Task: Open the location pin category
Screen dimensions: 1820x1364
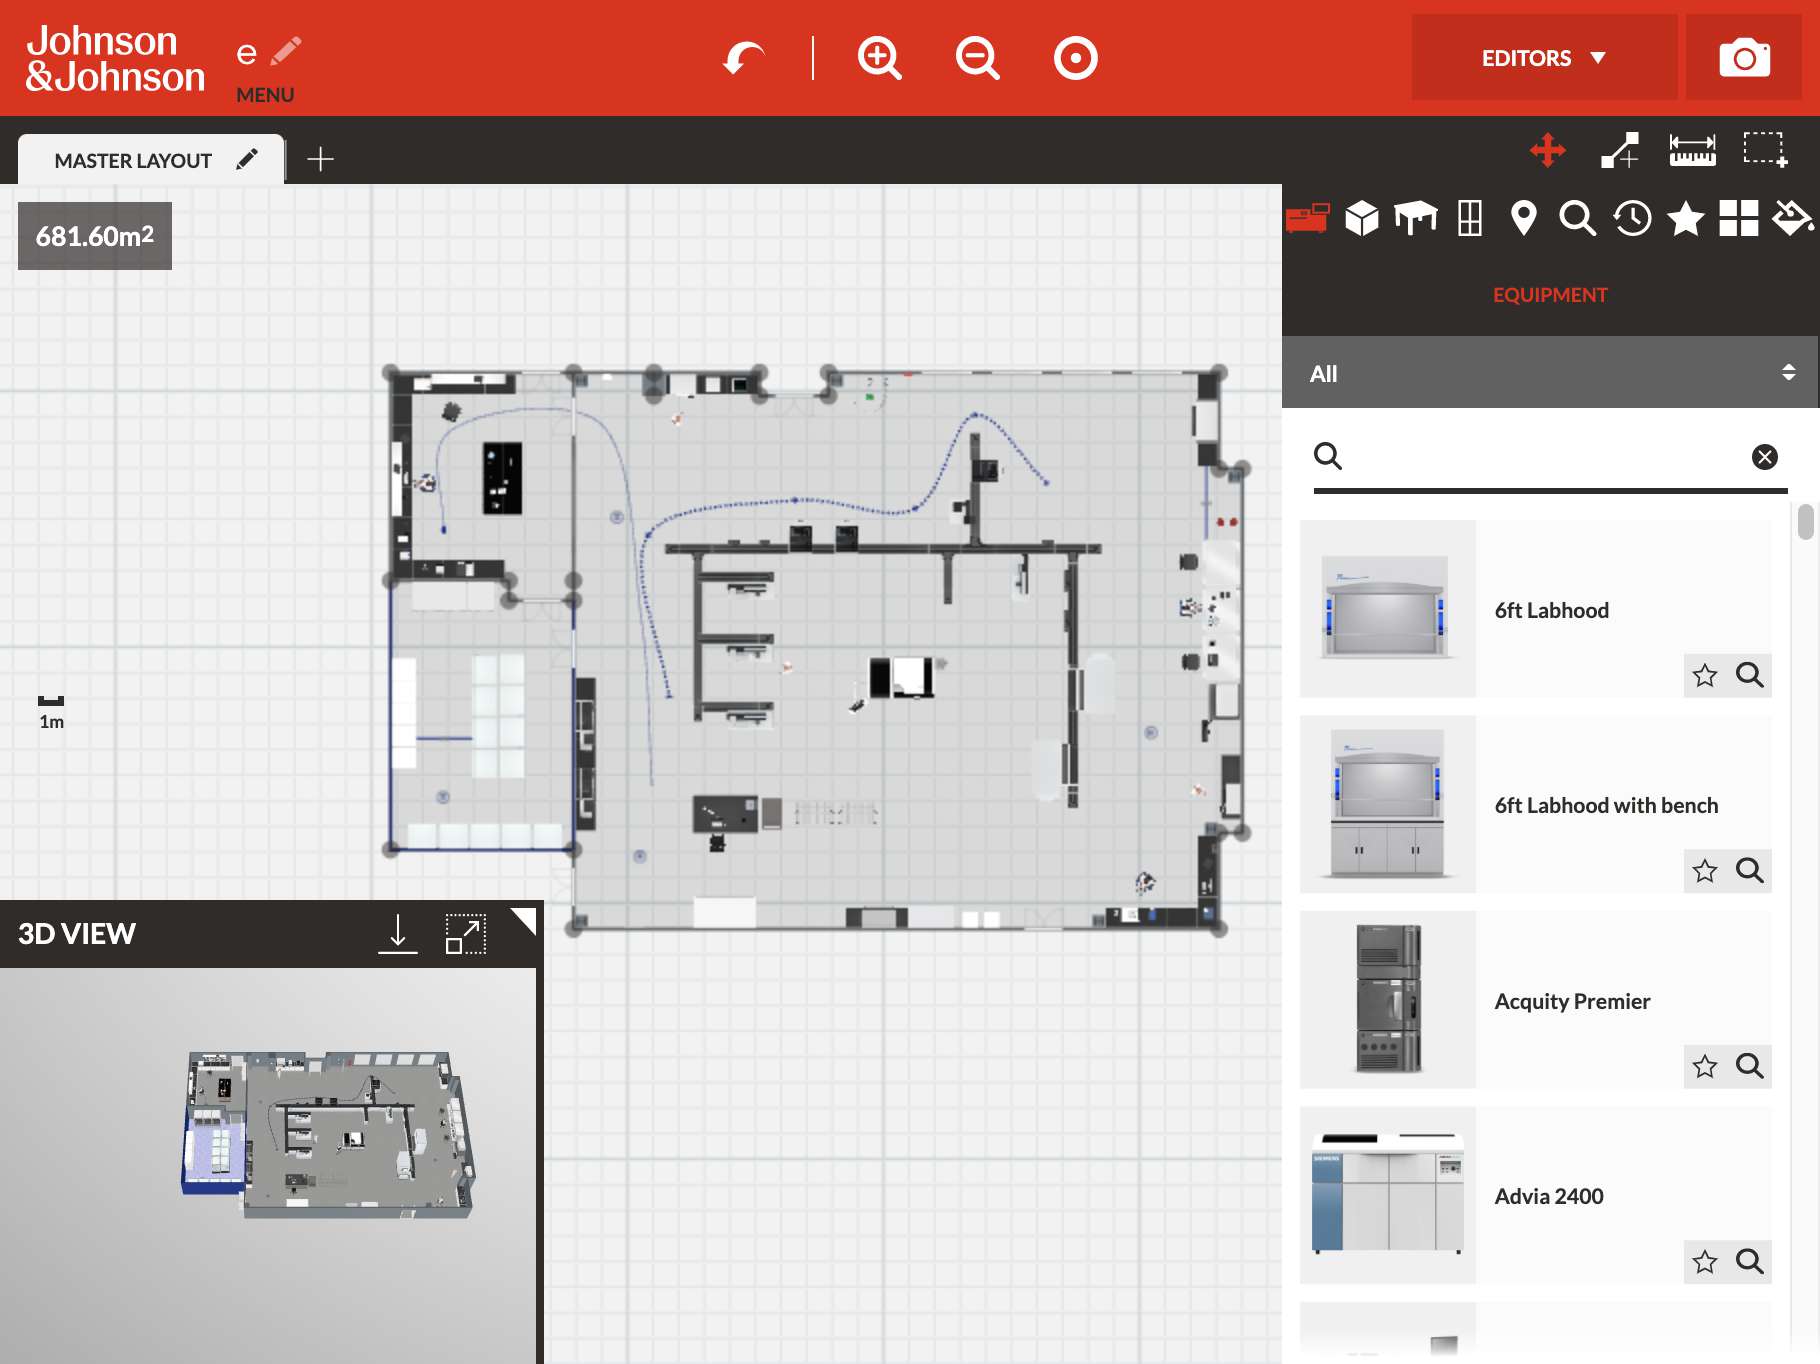Action: (1523, 217)
